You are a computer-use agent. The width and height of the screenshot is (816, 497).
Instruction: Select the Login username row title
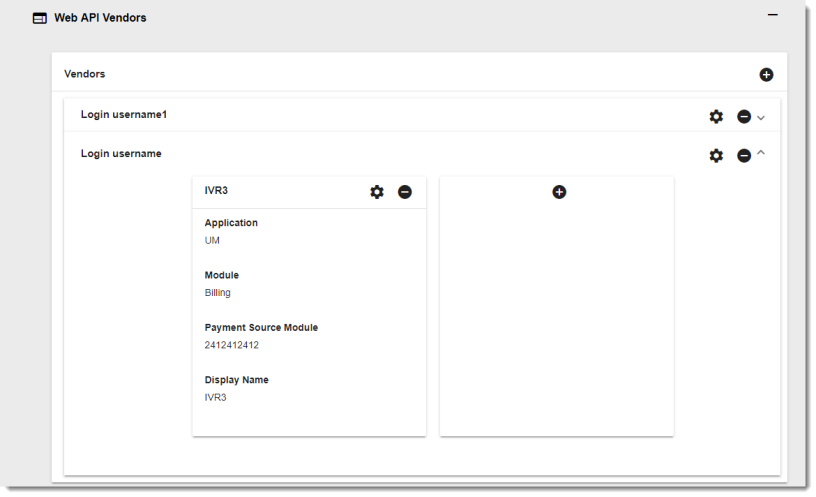[x=121, y=153]
